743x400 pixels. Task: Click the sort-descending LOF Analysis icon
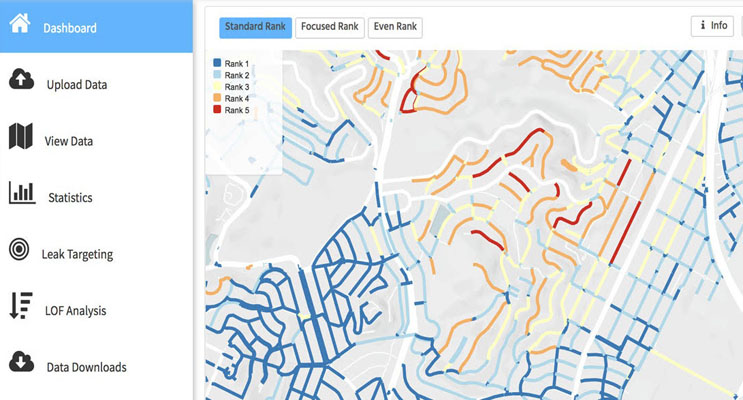click(x=20, y=306)
